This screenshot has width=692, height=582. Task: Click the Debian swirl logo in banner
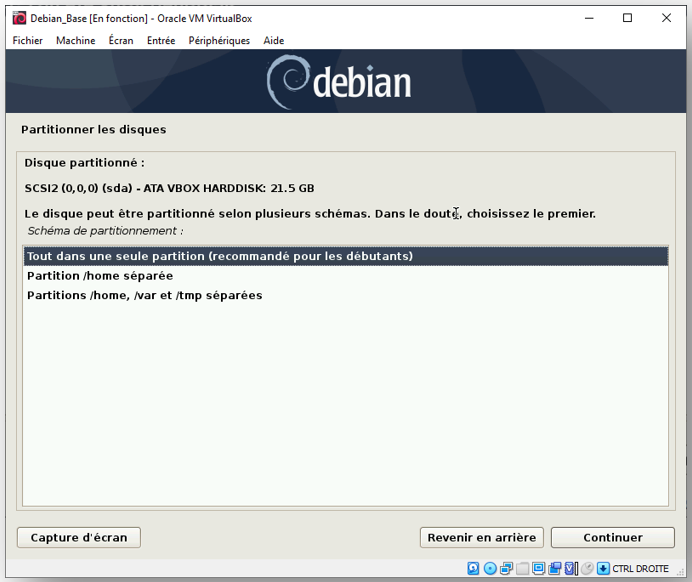point(288,82)
